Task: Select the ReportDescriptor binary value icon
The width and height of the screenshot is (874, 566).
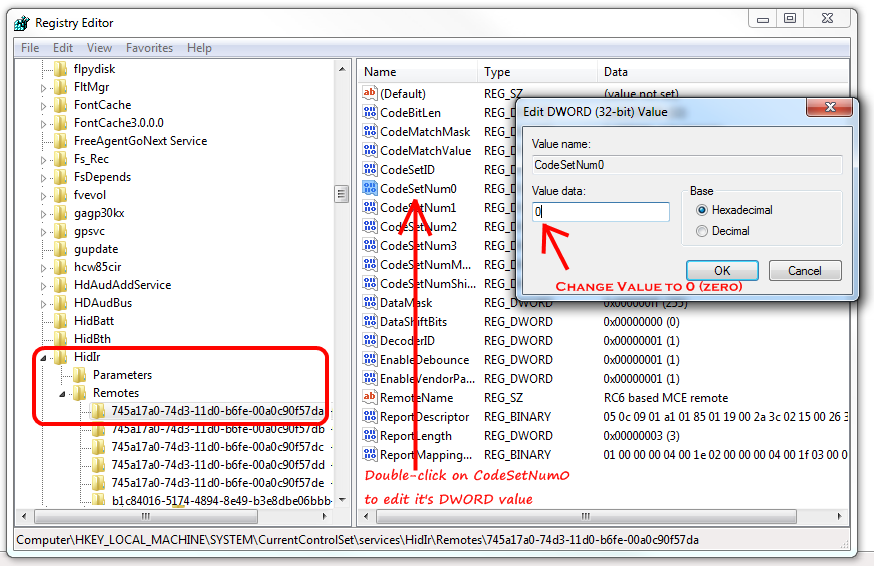Action: click(x=369, y=417)
